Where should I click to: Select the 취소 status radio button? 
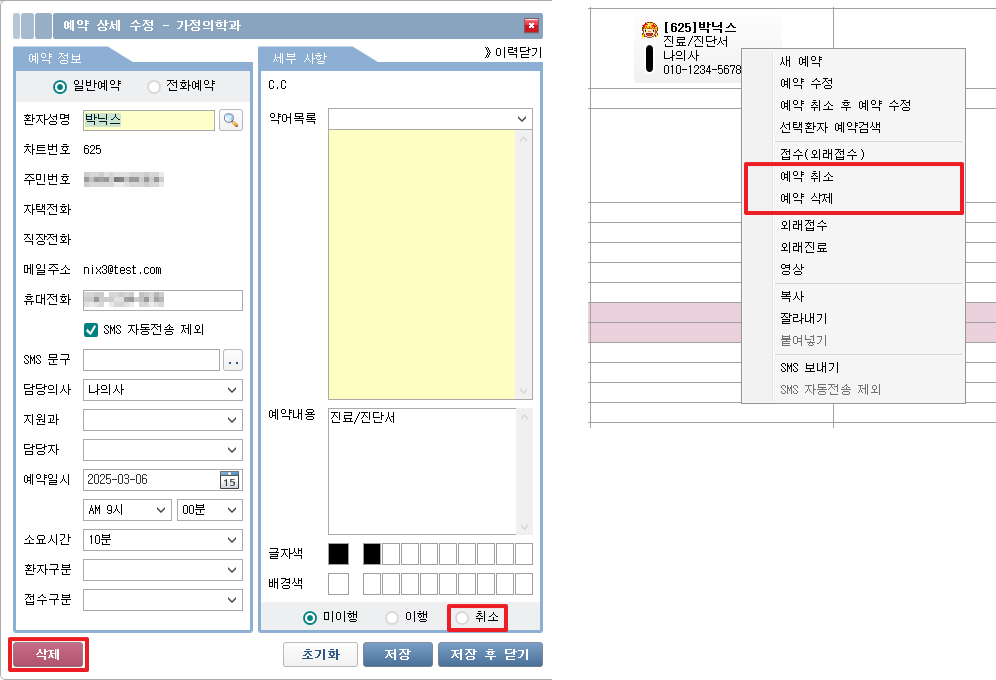point(462,618)
